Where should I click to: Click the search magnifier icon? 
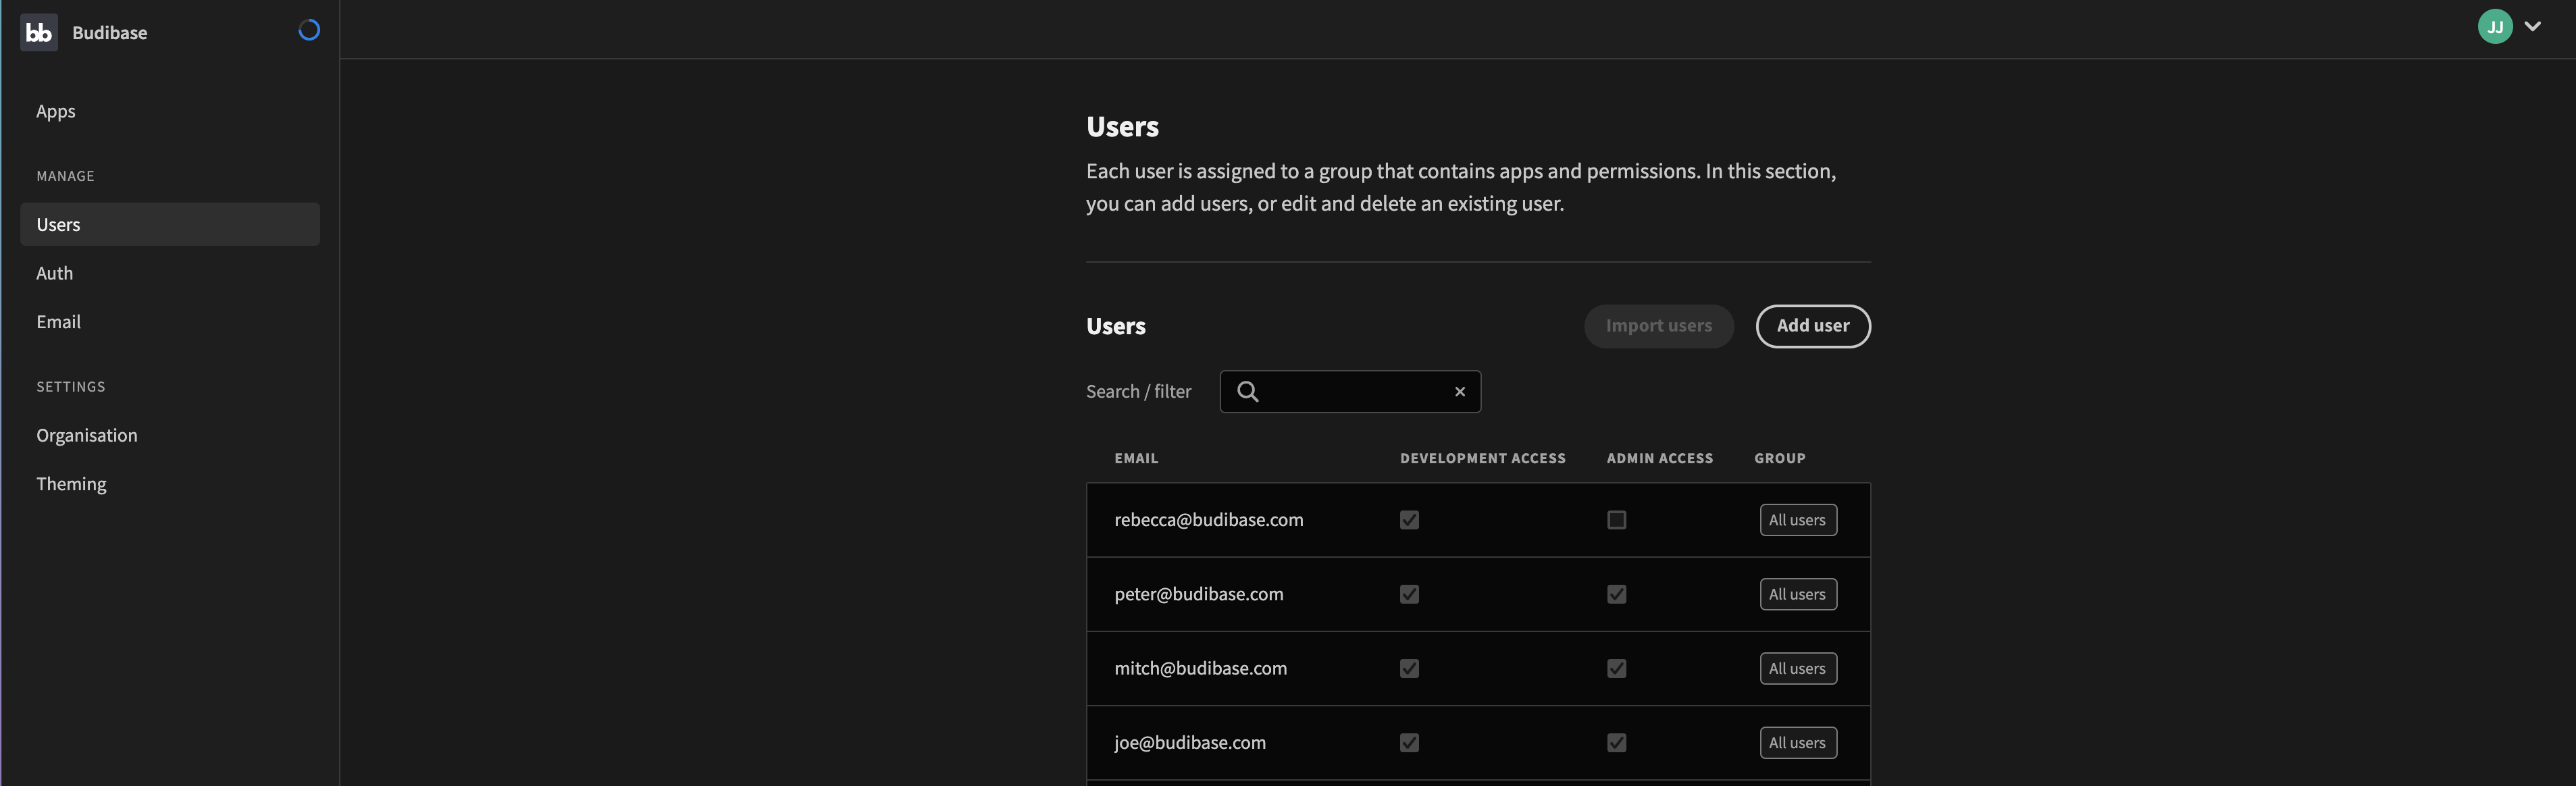(1247, 391)
